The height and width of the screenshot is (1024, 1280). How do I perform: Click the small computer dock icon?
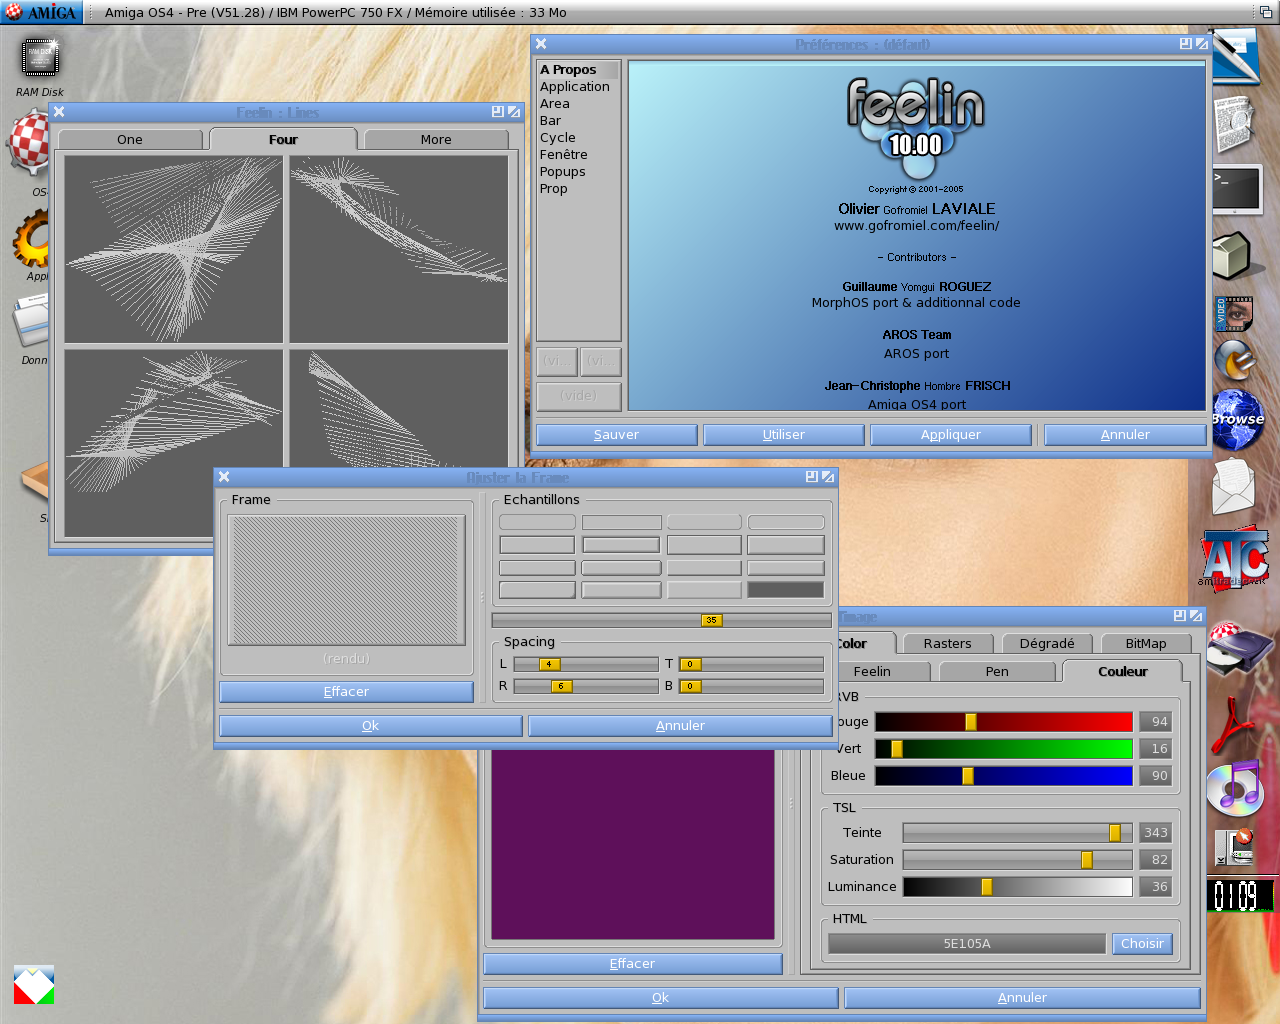1235,848
